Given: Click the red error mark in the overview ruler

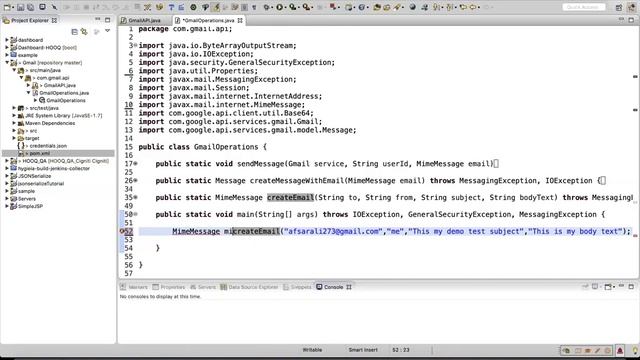Looking at the screenshot, I should (x=635, y=235).
